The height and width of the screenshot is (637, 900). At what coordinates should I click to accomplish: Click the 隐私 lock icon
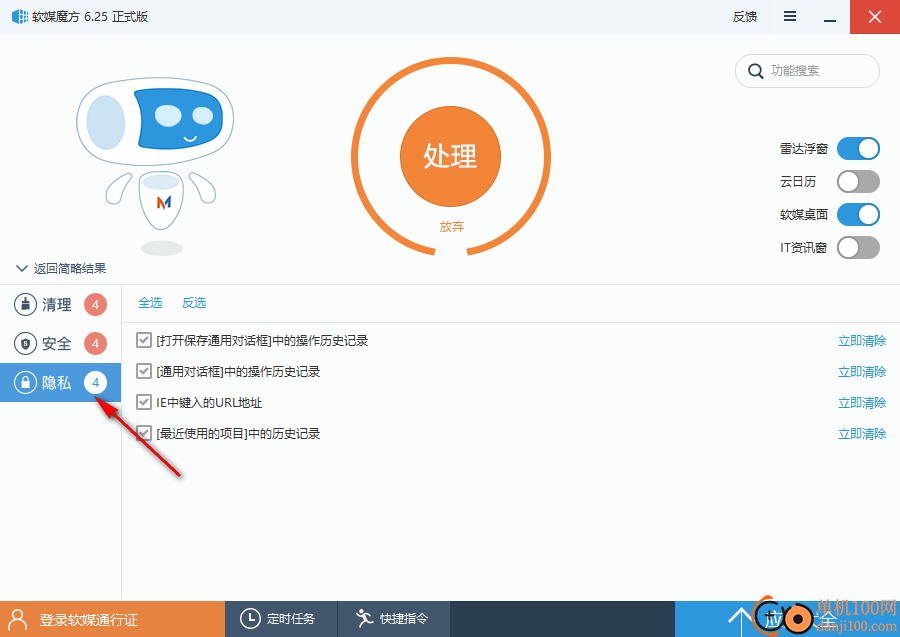coord(25,382)
